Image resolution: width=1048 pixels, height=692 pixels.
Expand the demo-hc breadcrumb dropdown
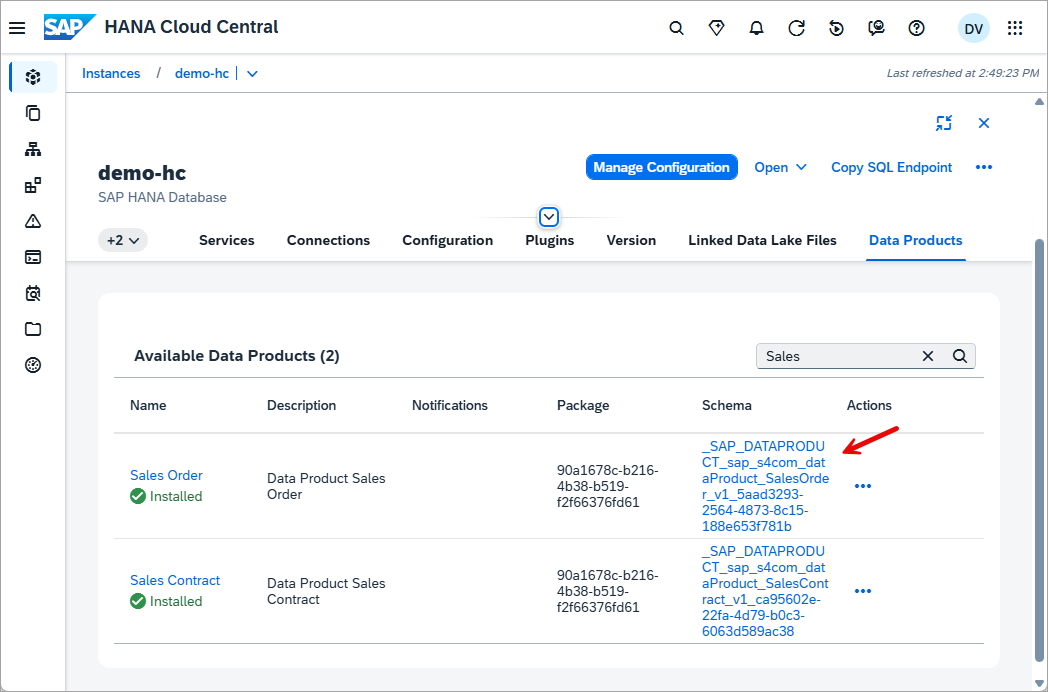252,74
